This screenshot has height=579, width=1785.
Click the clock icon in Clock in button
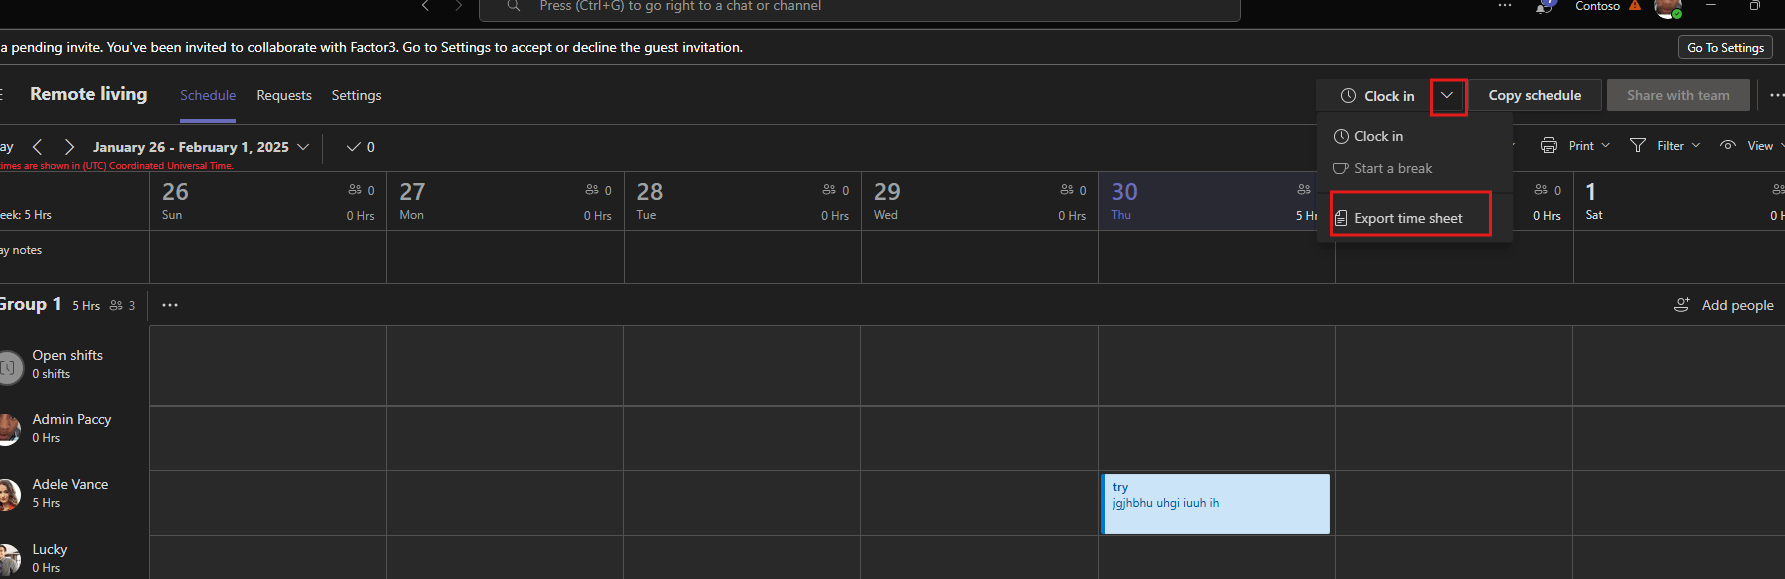pyautogui.click(x=1348, y=96)
